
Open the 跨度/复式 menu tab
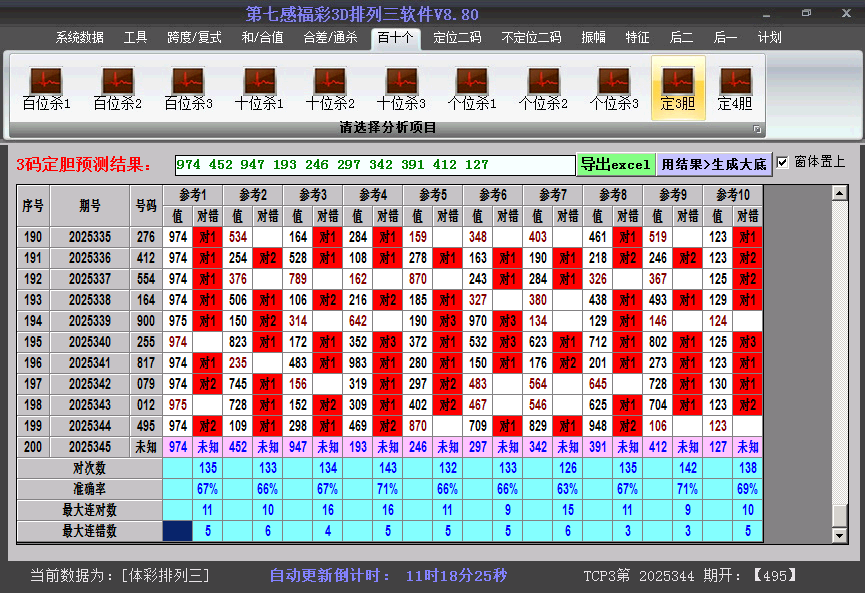pos(194,38)
